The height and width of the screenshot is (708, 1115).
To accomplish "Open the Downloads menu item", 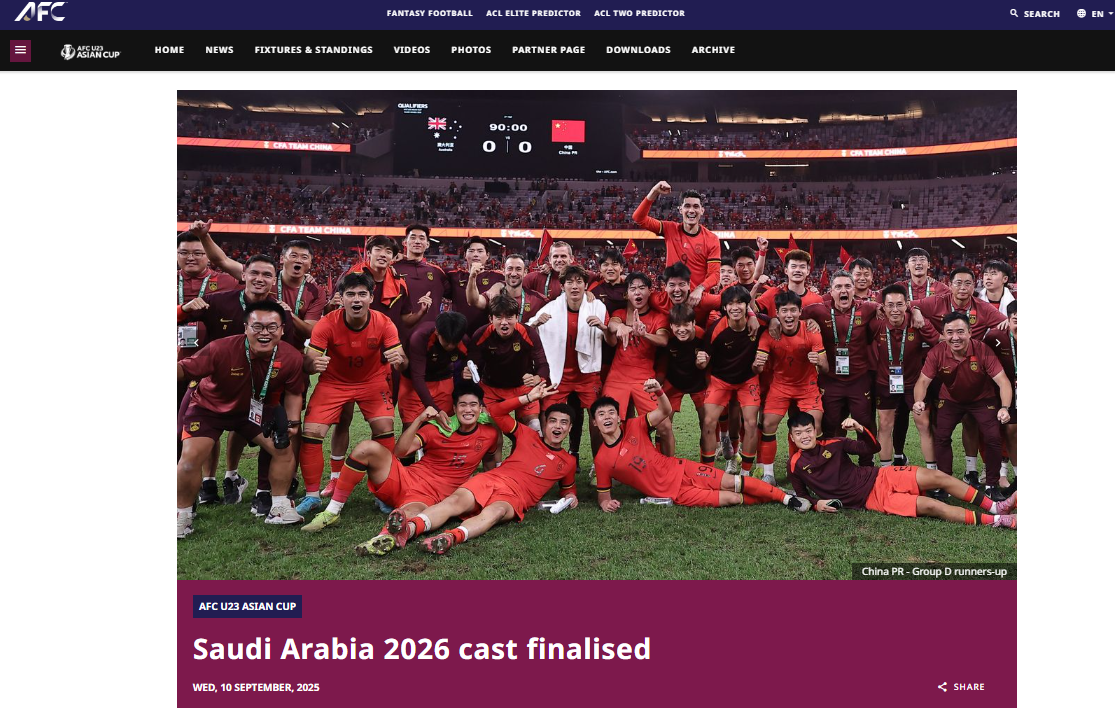I will pyautogui.click(x=638, y=50).
